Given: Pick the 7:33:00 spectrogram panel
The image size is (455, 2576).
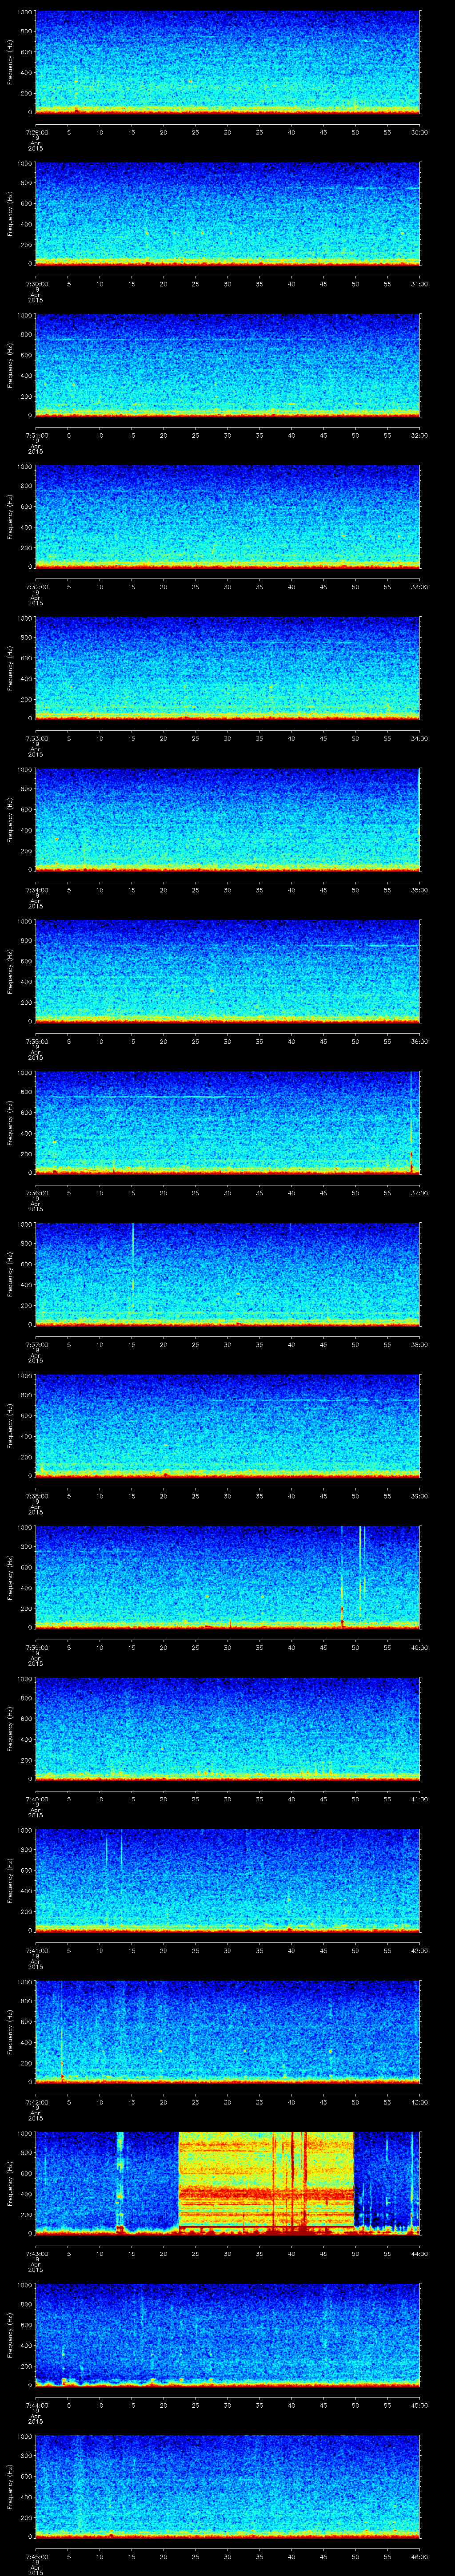Looking at the screenshot, I should coord(228,668).
